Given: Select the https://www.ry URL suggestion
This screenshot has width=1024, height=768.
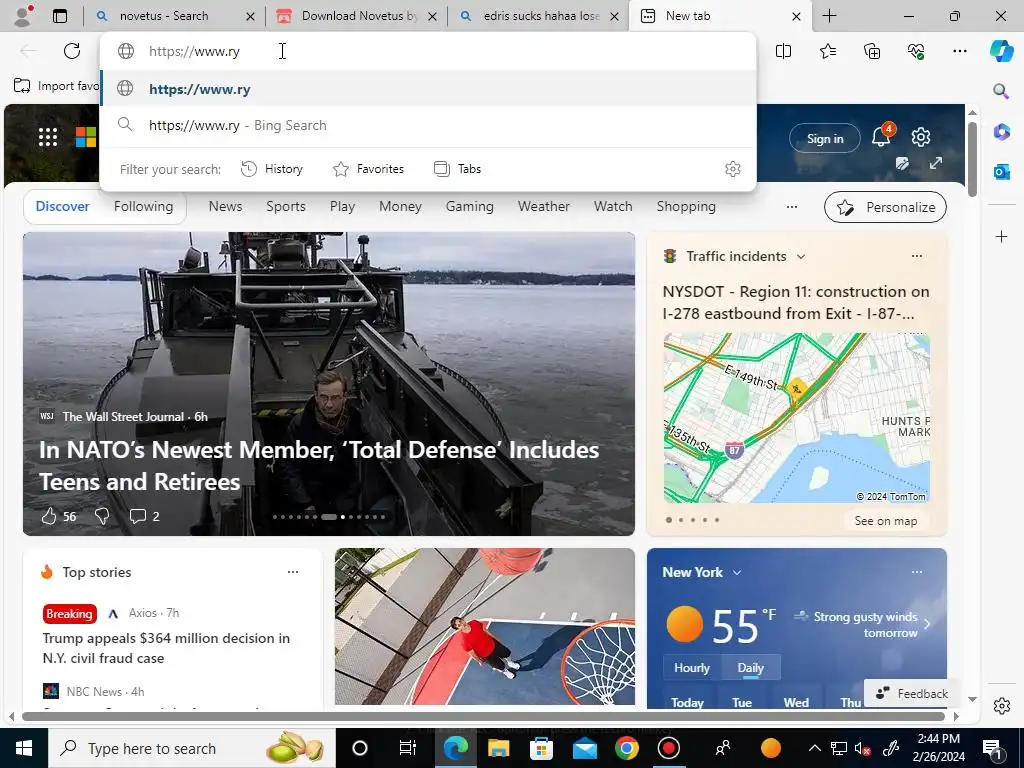Looking at the screenshot, I should (428, 89).
